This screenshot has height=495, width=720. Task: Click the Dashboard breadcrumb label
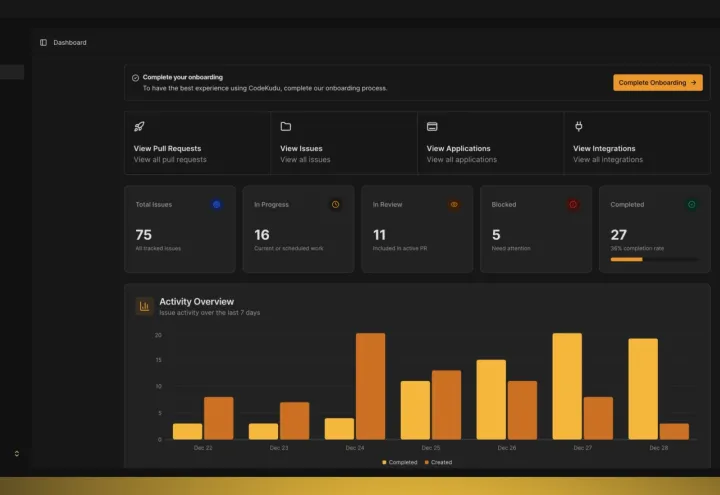[x=70, y=43]
